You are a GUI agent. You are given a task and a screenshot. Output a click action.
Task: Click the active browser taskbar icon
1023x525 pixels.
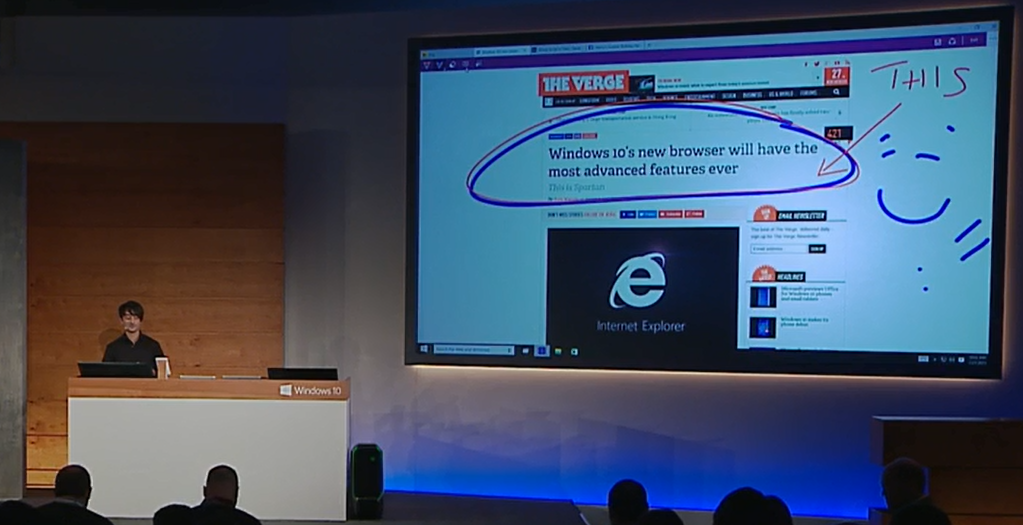click(x=542, y=351)
